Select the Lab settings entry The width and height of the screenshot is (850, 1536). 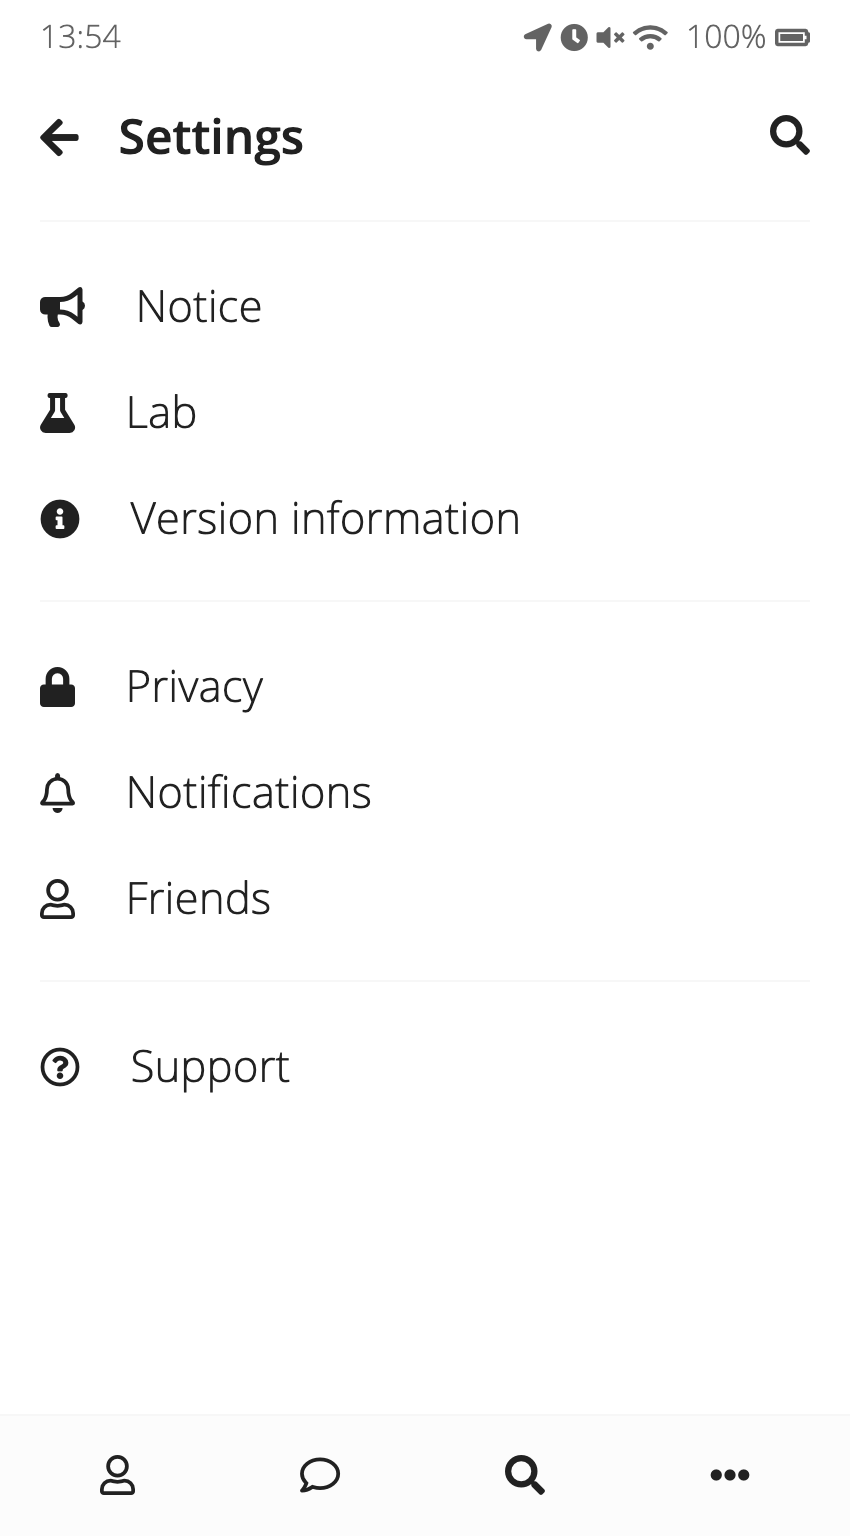160,412
